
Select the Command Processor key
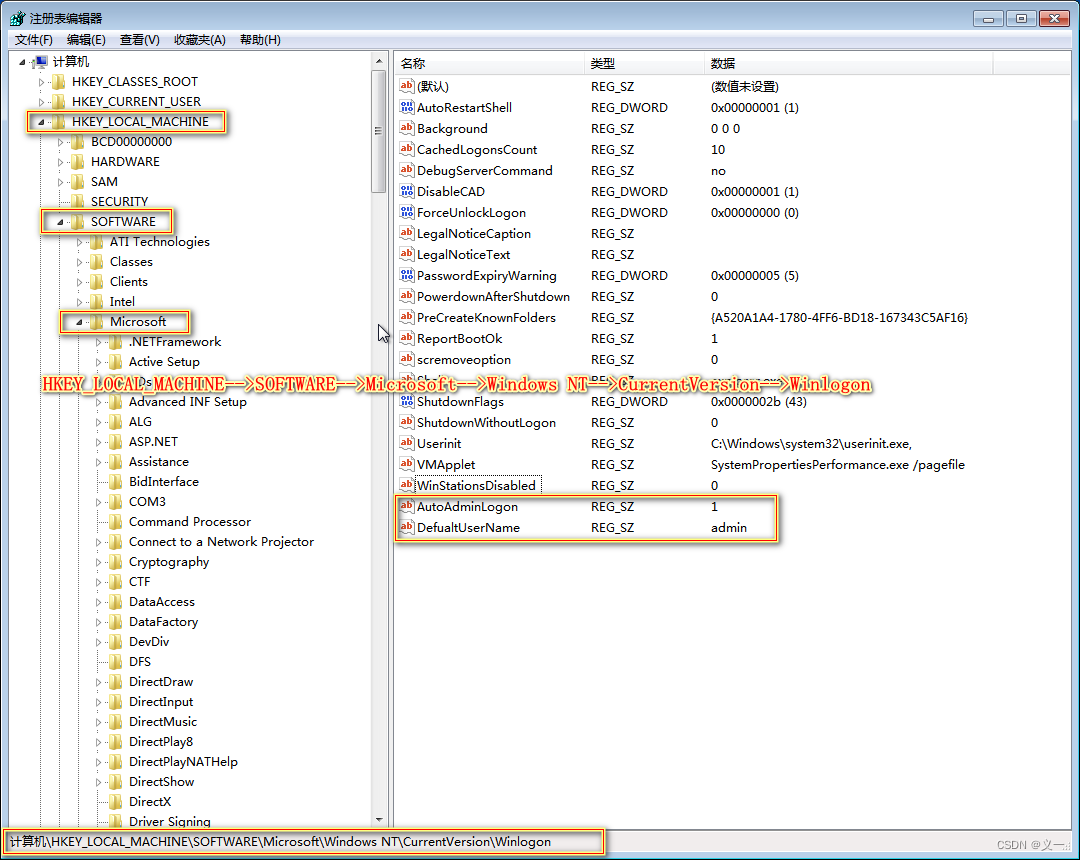click(x=190, y=522)
